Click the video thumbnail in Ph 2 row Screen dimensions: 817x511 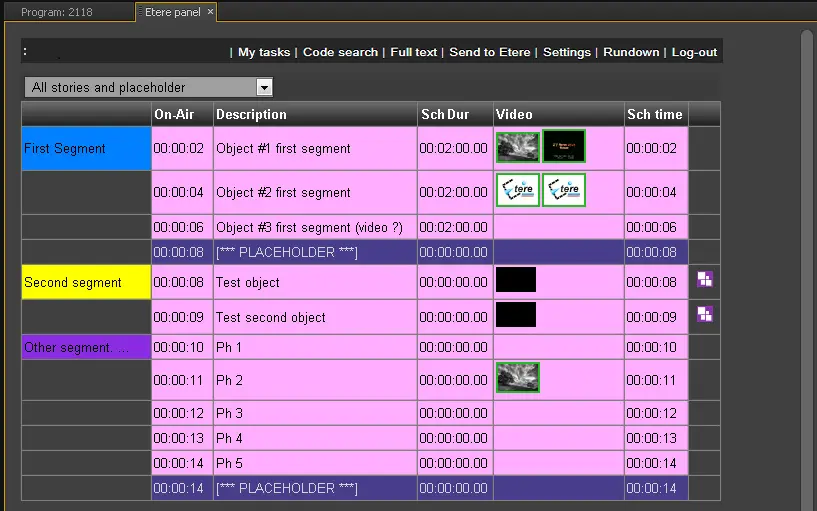518,377
